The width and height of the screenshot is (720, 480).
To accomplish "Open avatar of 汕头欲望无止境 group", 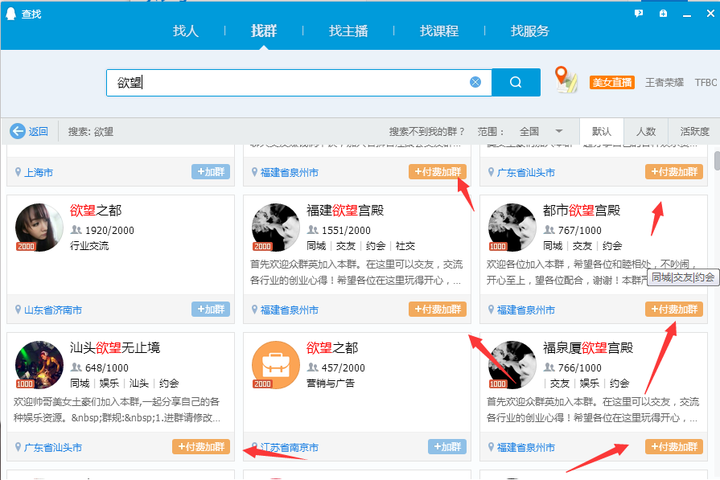I will click(x=39, y=365).
